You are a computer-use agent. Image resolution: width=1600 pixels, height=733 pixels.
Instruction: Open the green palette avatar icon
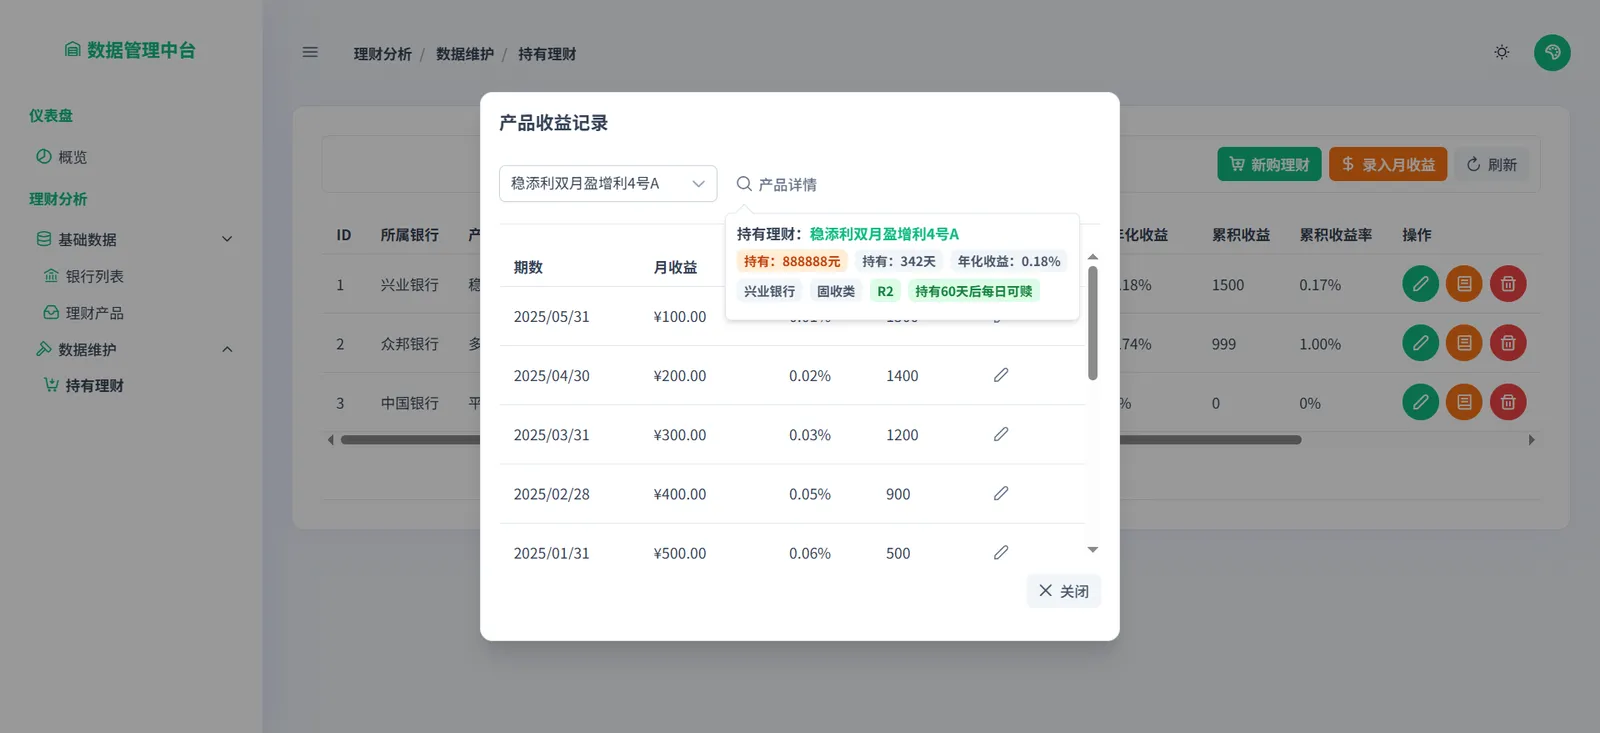tap(1552, 52)
